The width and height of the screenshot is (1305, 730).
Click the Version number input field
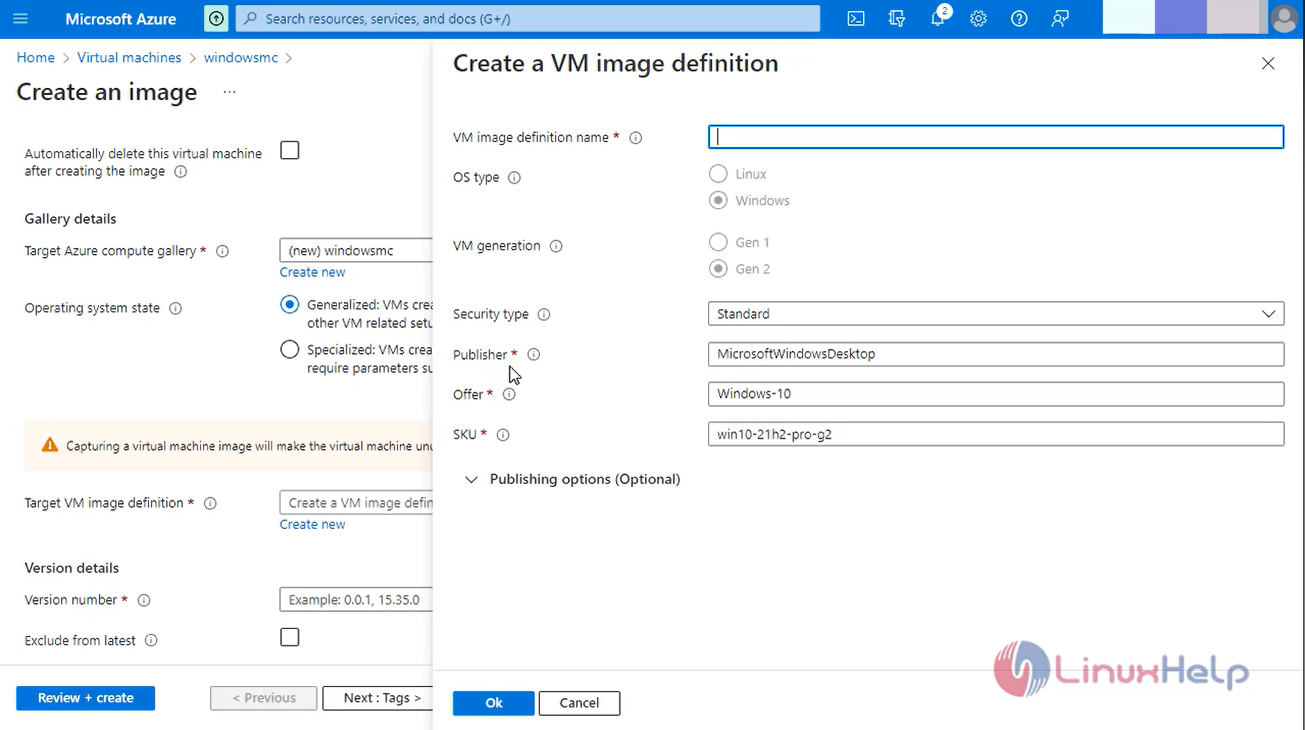(x=356, y=600)
